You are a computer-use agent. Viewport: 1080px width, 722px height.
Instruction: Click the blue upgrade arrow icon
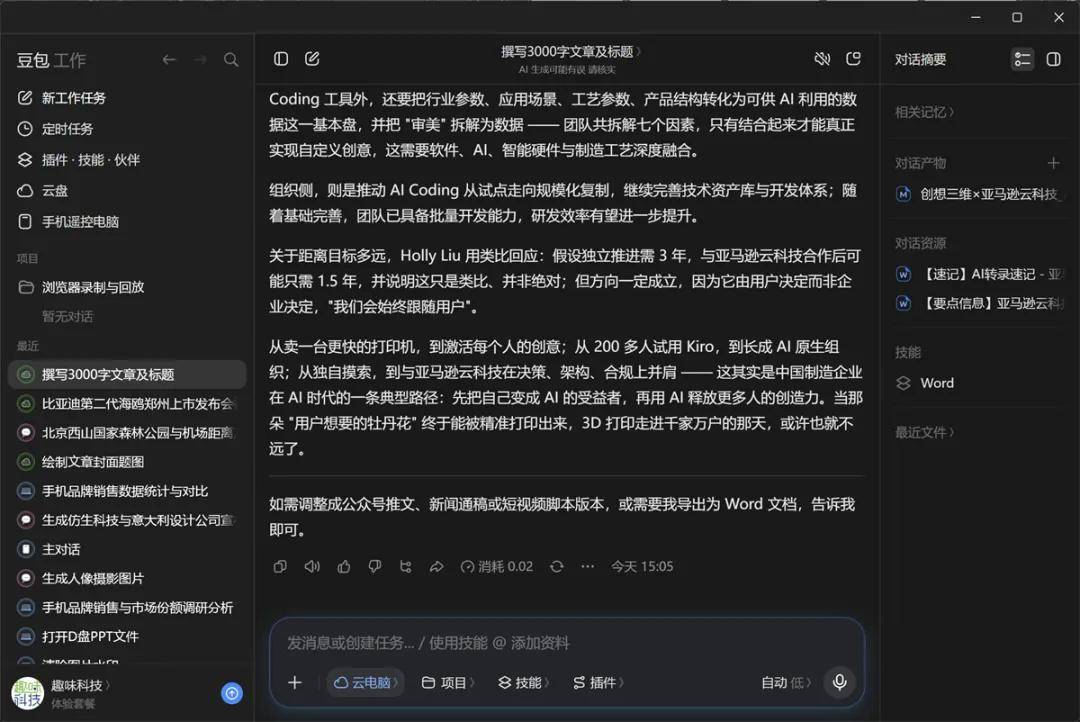pyautogui.click(x=232, y=693)
